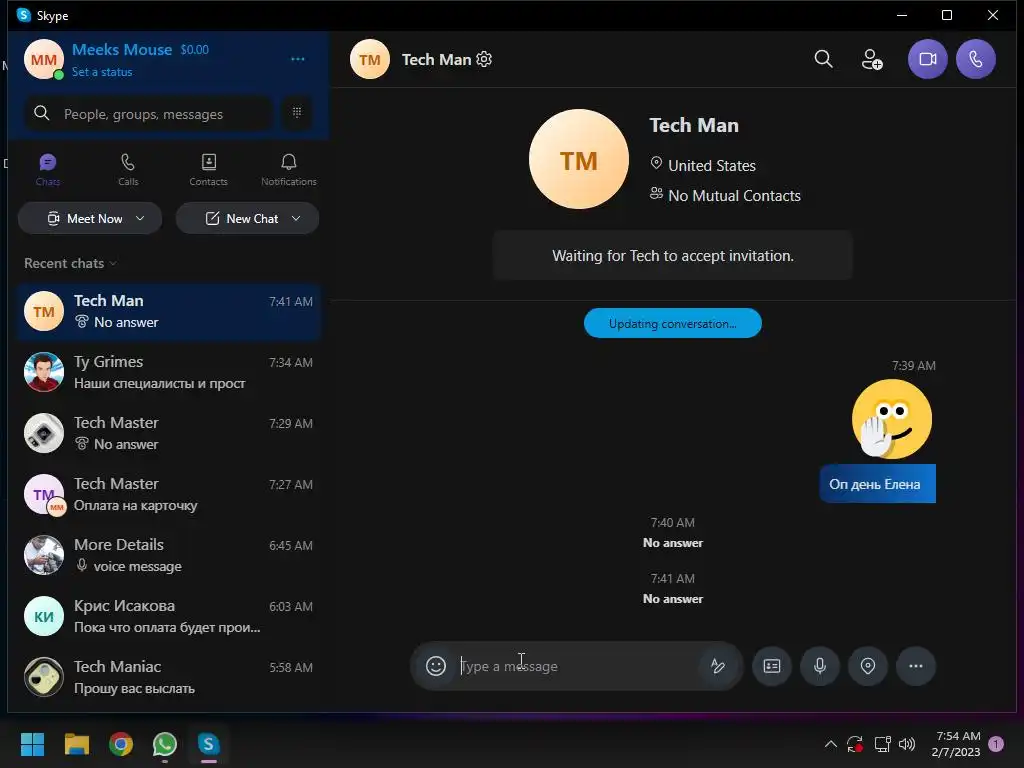Click the Tech Man header name

436,59
